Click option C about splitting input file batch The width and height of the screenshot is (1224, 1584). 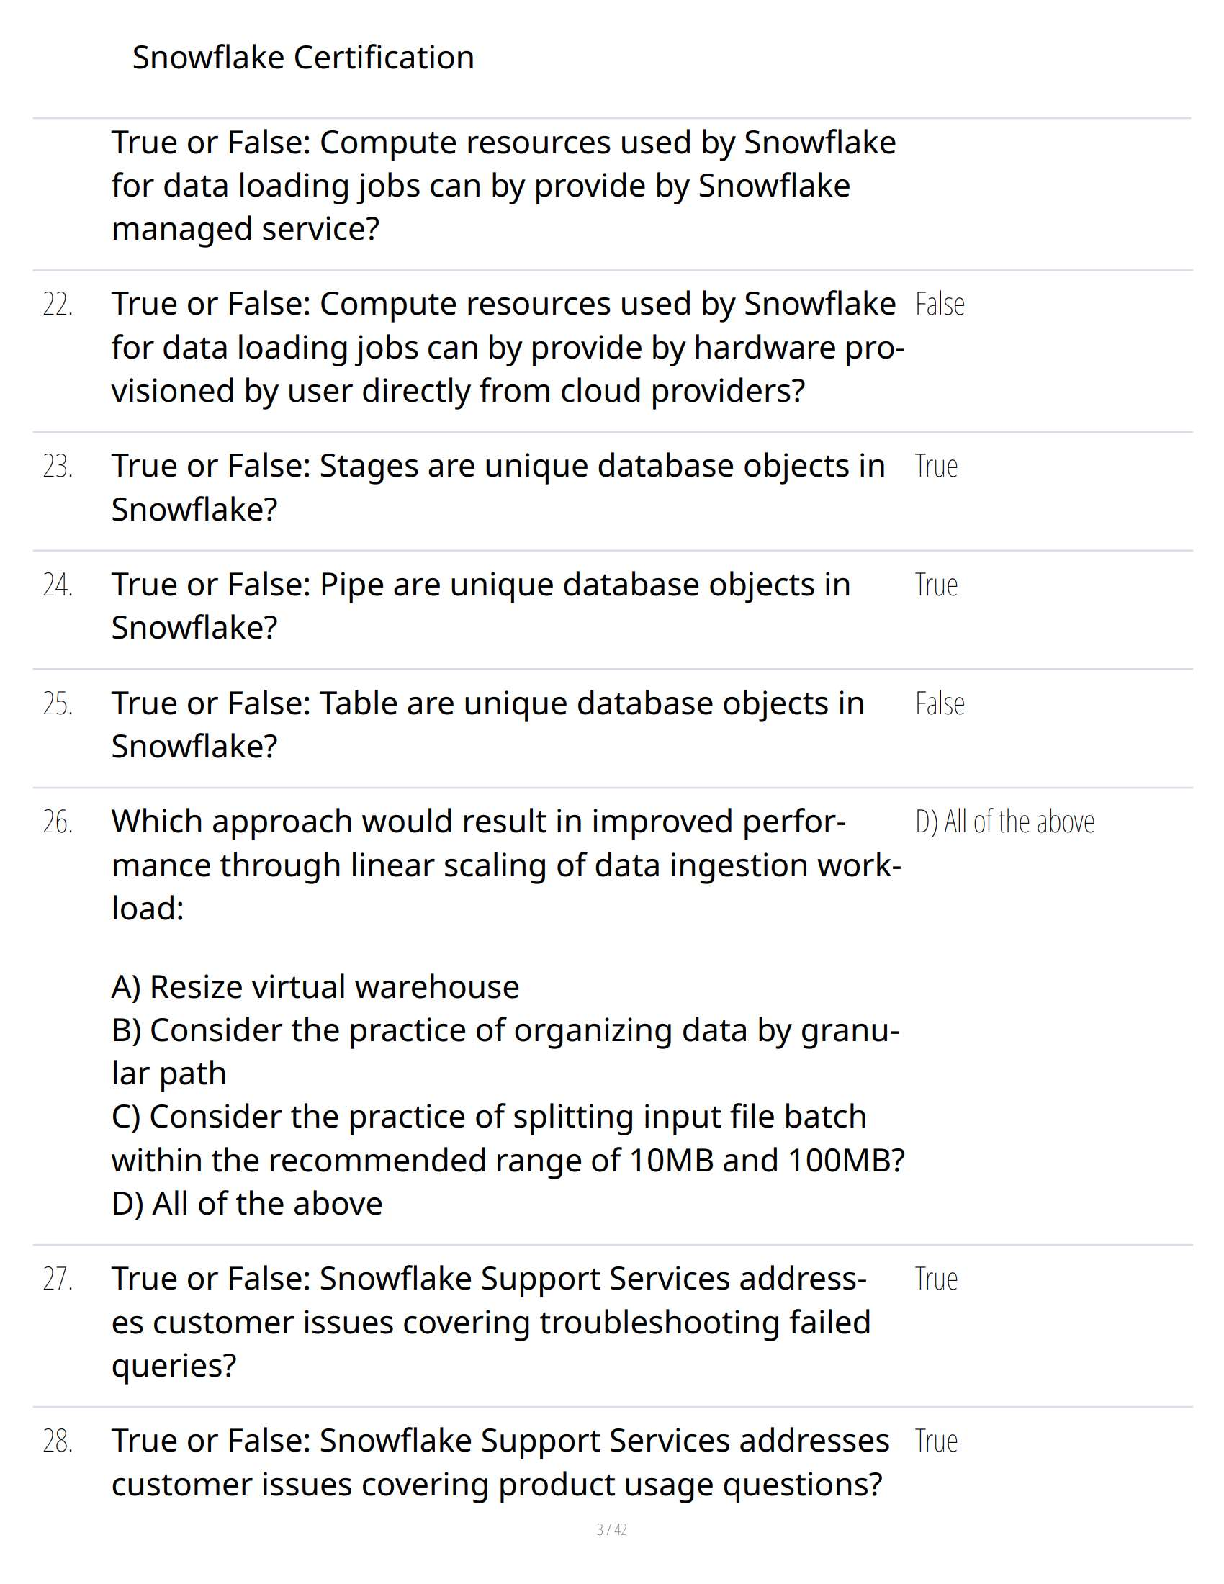[x=508, y=1138]
